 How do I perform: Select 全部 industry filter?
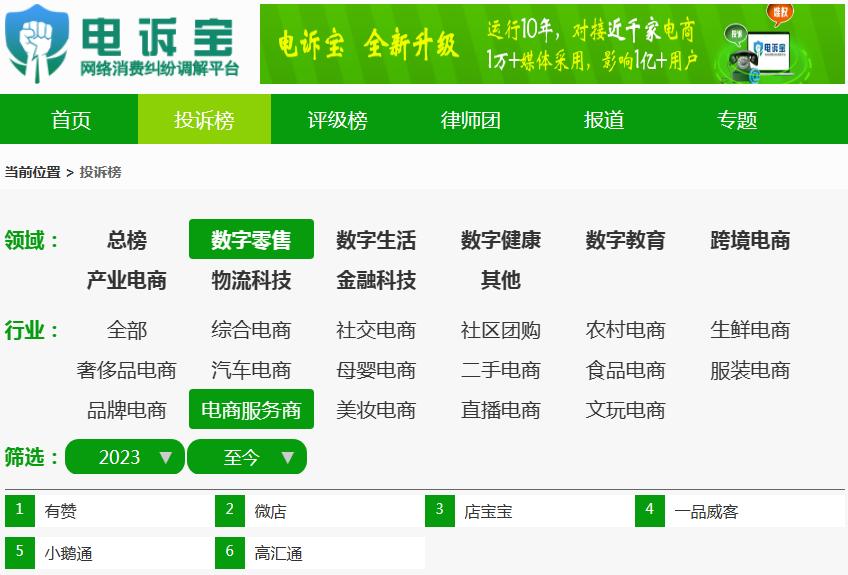point(127,330)
